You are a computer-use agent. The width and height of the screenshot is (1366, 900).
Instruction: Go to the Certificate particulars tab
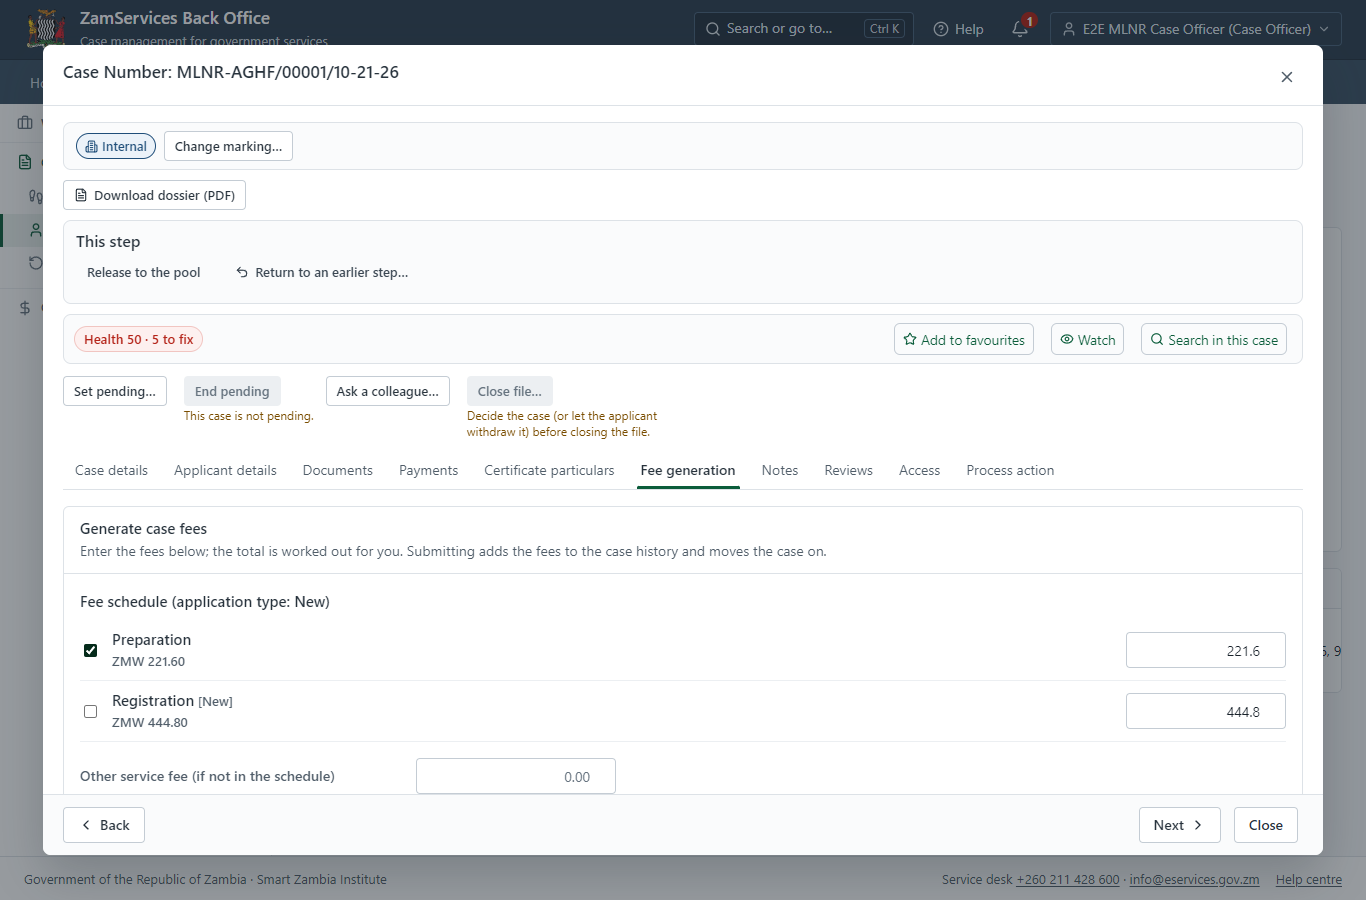pyautogui.click(x=549, y=470)
